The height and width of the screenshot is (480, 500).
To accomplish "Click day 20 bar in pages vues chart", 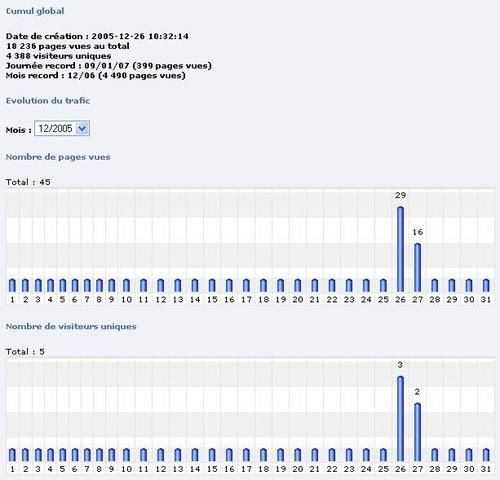I will 298,285.
